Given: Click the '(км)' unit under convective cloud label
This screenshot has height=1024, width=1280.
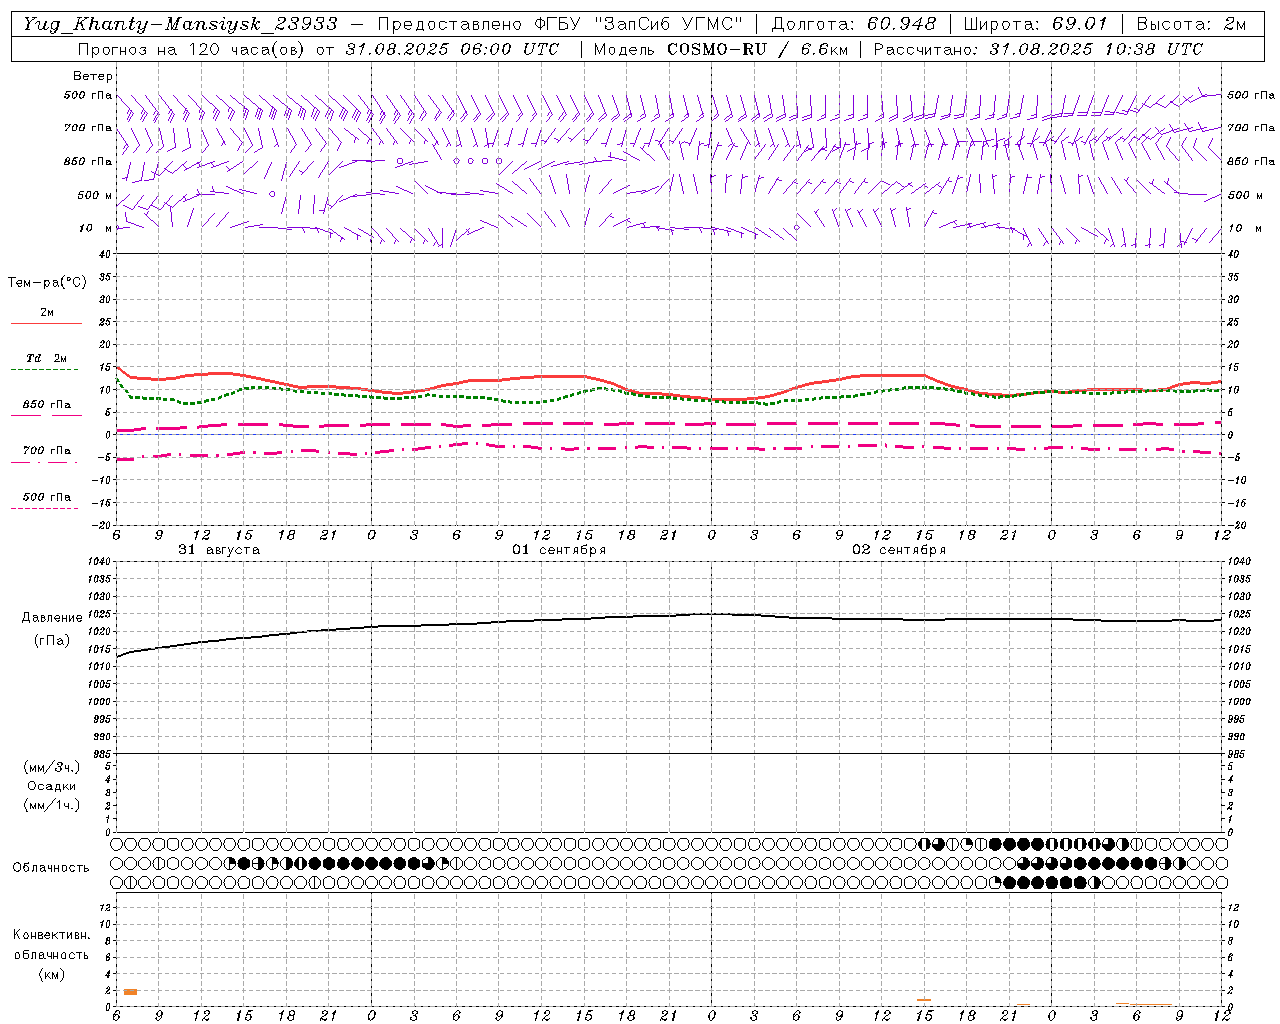Looking at the screenshot, I should pyautogui.click(x=51, y=974).
